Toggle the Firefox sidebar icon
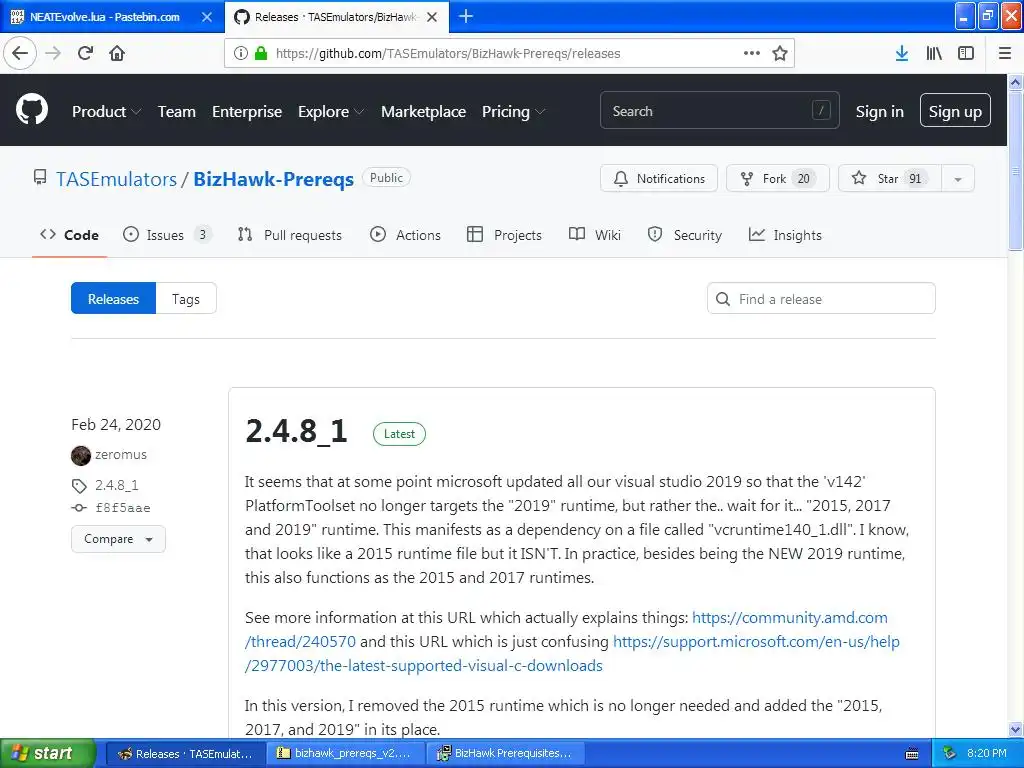The image size is (1024, 768). tap(966, 53)
